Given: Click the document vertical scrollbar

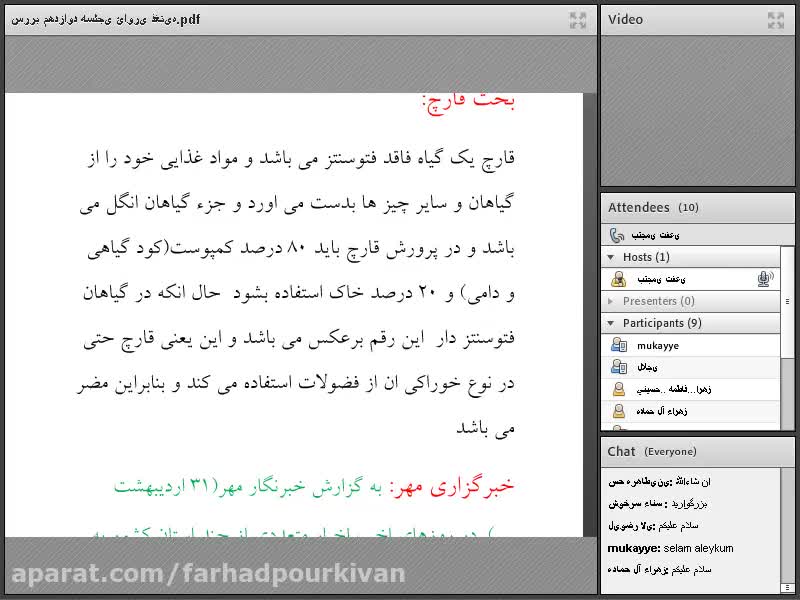Looking at the screenshot, I should pos(589,315).
